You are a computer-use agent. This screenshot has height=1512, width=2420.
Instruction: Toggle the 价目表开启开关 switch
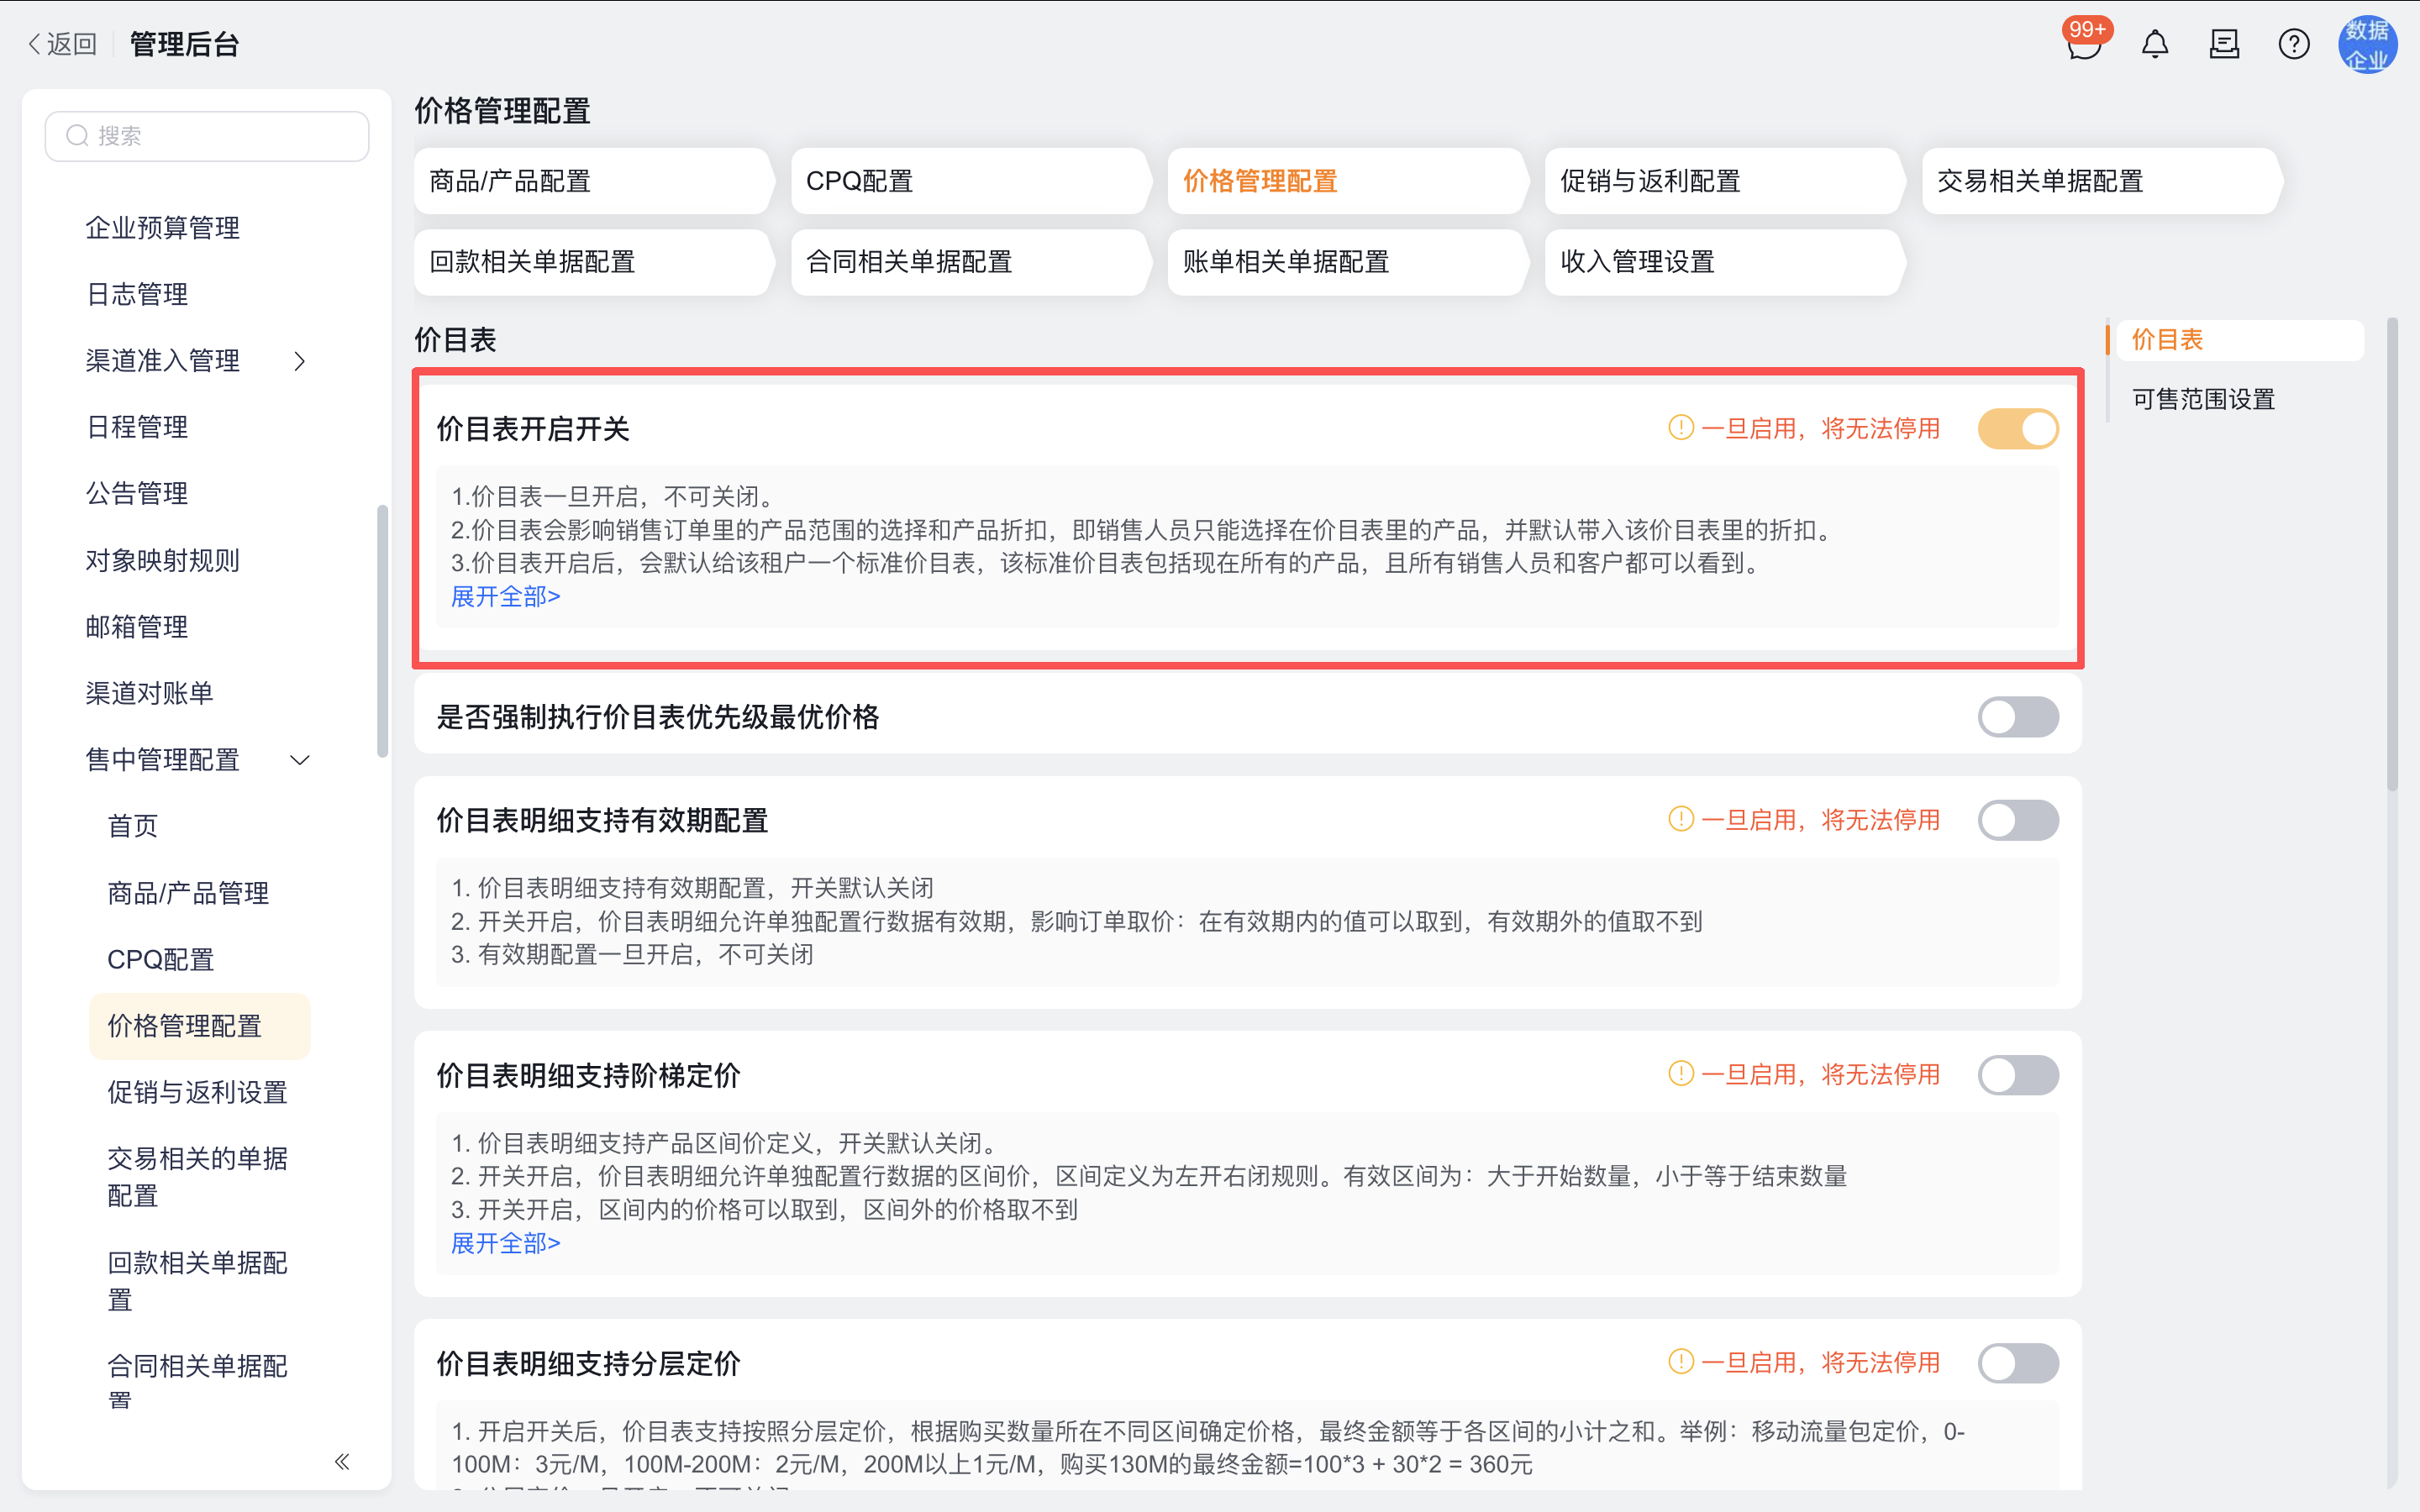point(2018,429)
